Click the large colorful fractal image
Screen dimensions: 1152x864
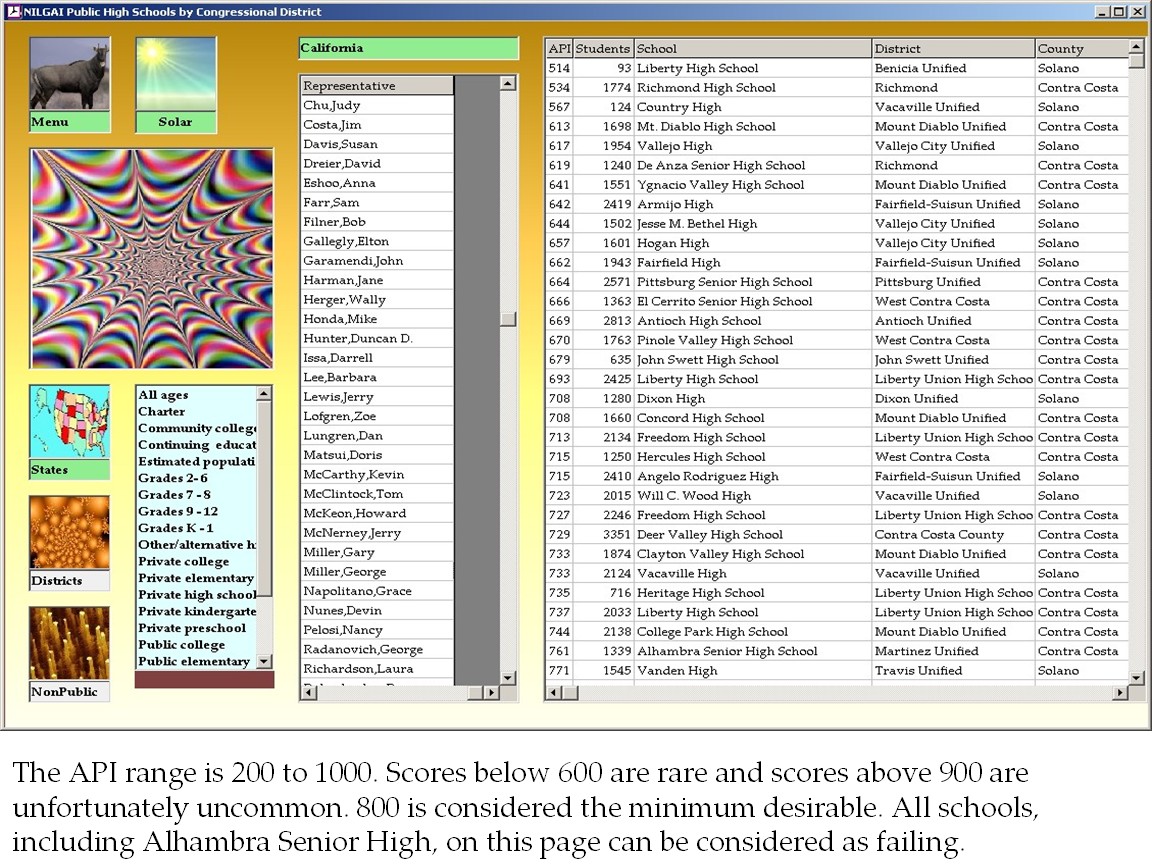(152, 259)
